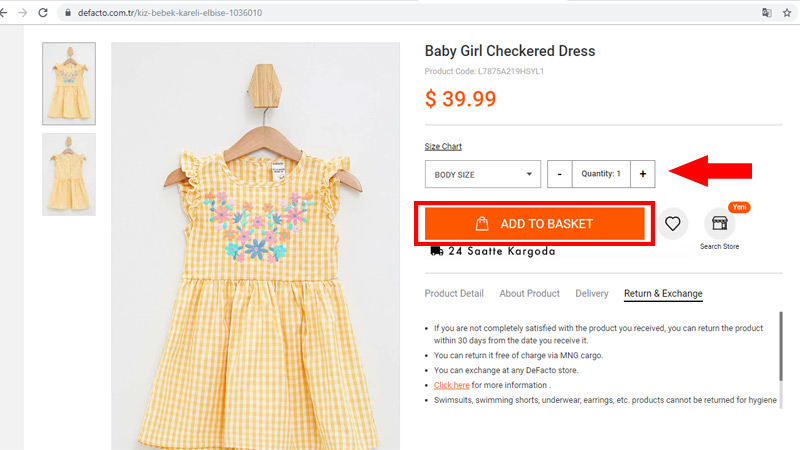This screenshot has height=450, width=800.
Task: Open the Size Chart link
Action: click(443, 146)
